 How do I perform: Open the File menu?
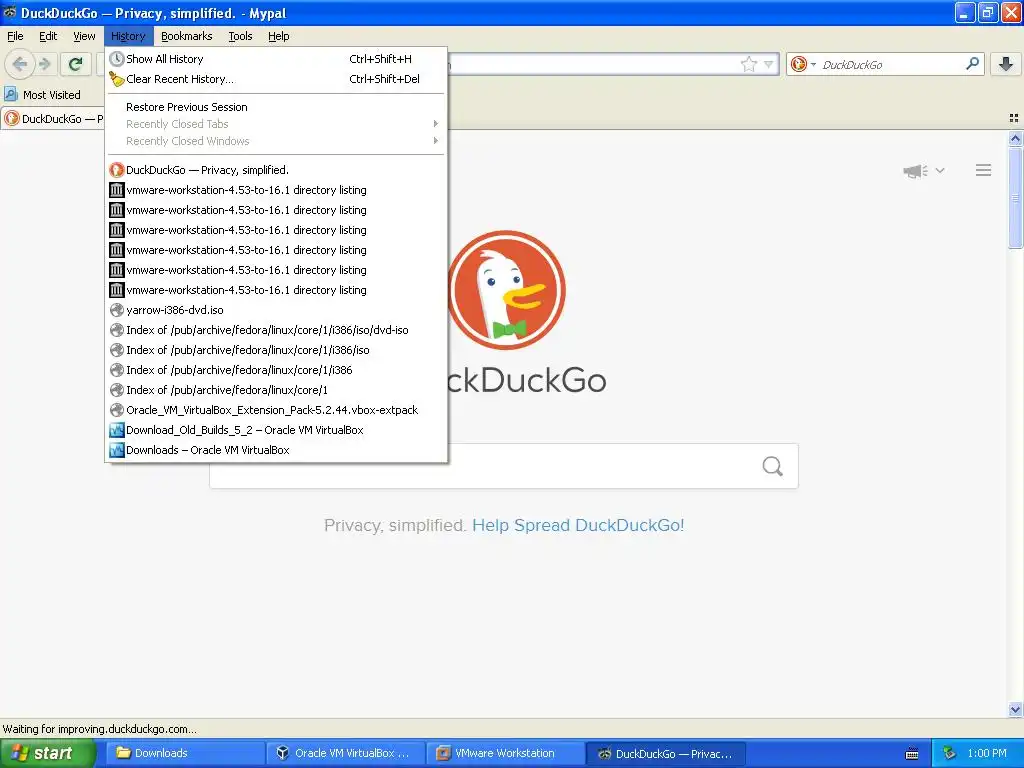click(x=15, y=36)
